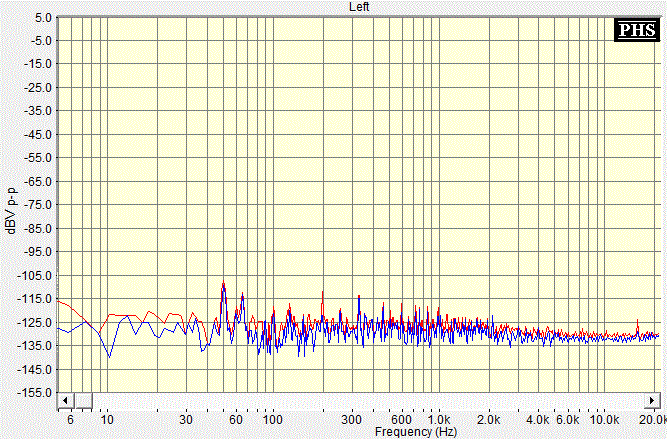The height and width of the screenshot is (439, 667).
Task: Click the 6 Hz frequency label
Action: click(x=71, y=420)
